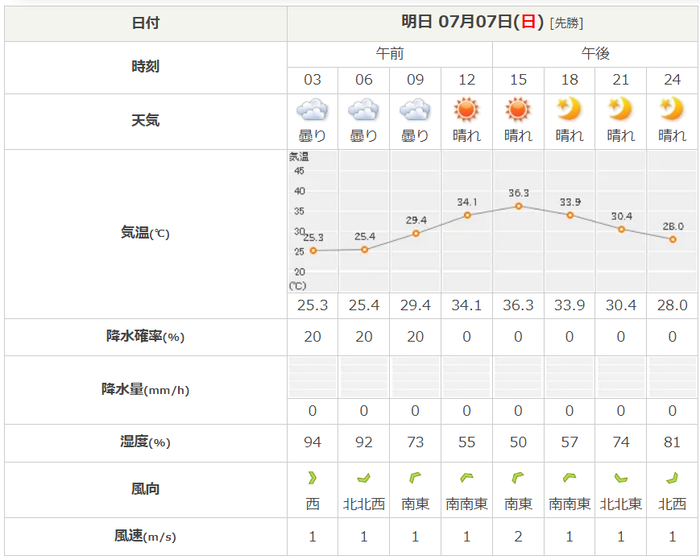Select the 北北東 wind direction label

(x=621, y=504)
